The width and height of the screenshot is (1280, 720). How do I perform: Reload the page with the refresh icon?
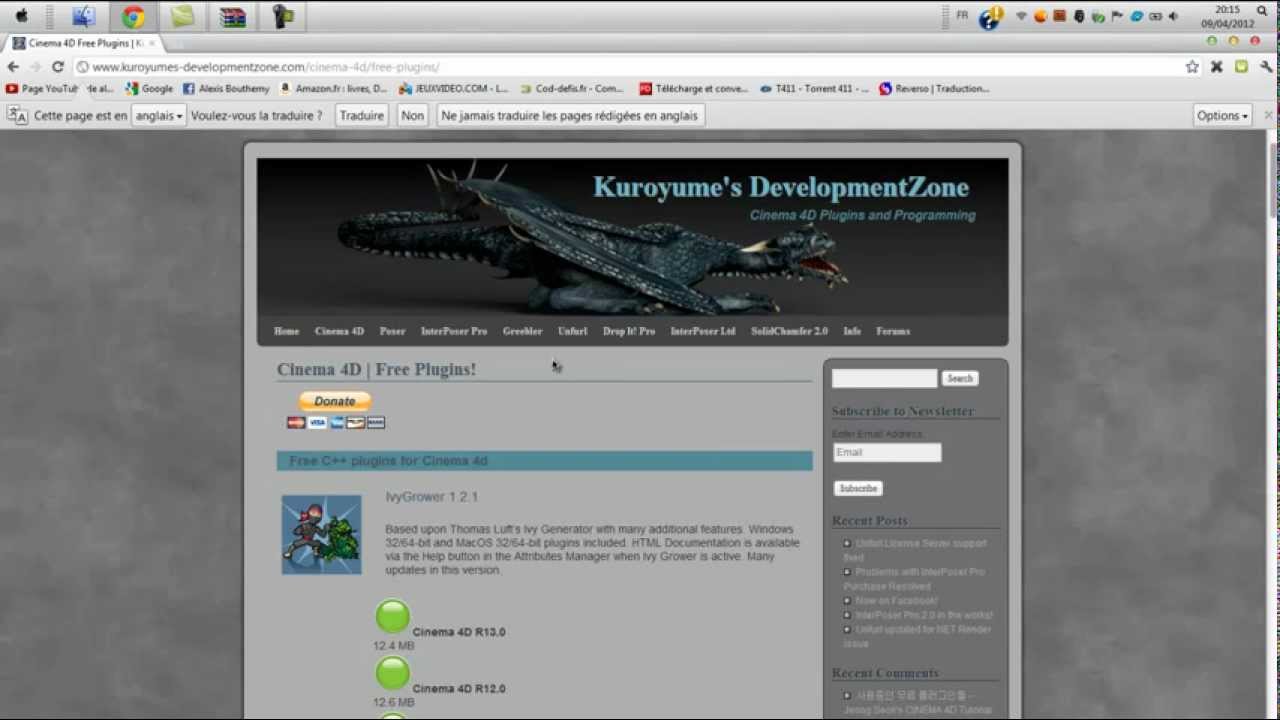(x=58, y=67)
